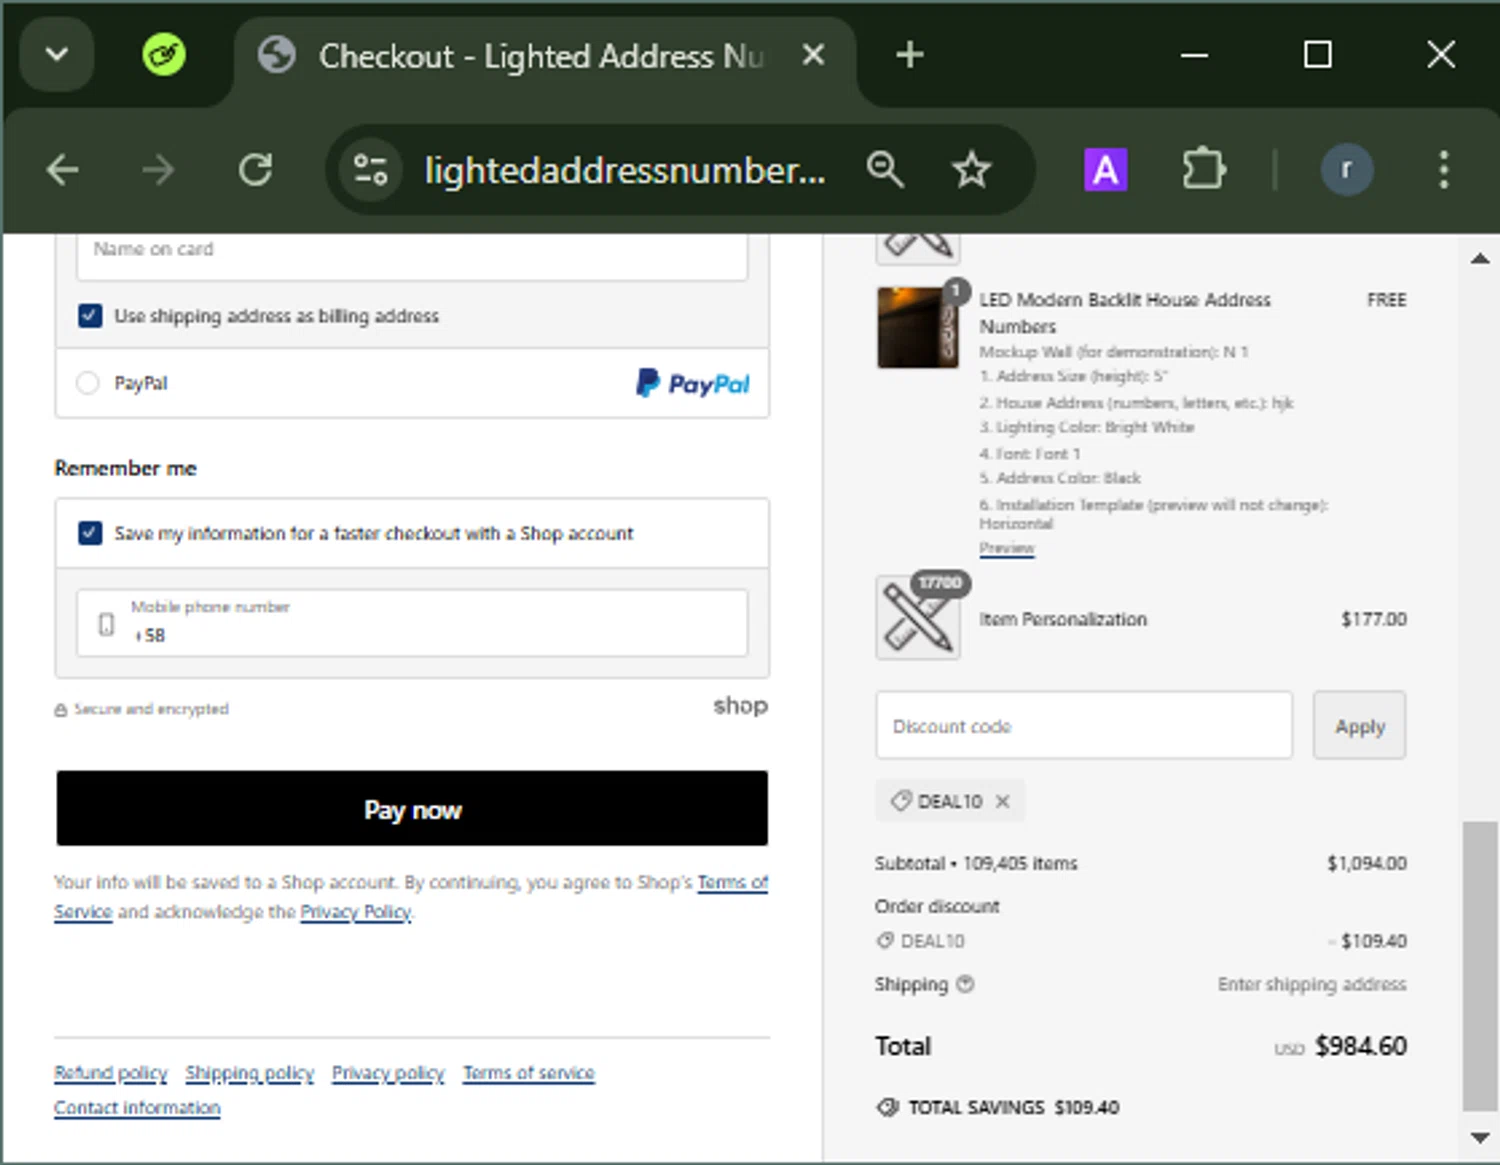Open a new tab with plus button
The width and height of the screenshot is (1500, 1165).
pyautogui.click(x=909, y=55)
